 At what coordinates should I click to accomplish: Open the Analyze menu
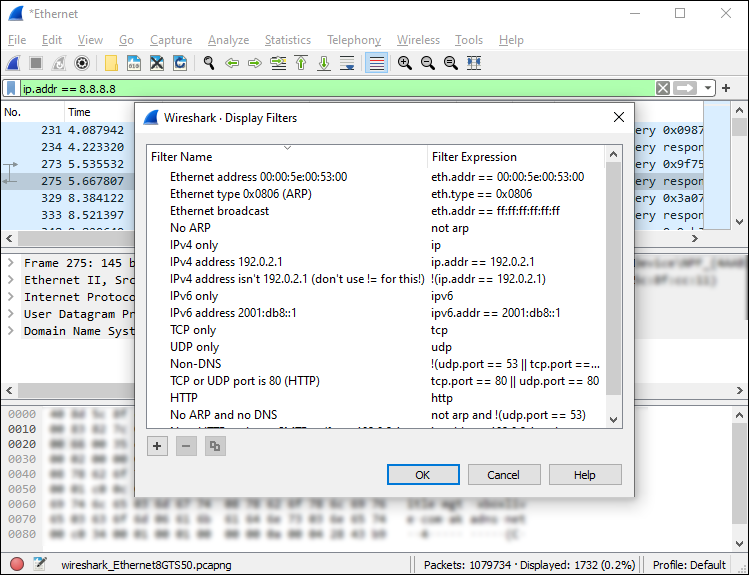coord(228,40)
